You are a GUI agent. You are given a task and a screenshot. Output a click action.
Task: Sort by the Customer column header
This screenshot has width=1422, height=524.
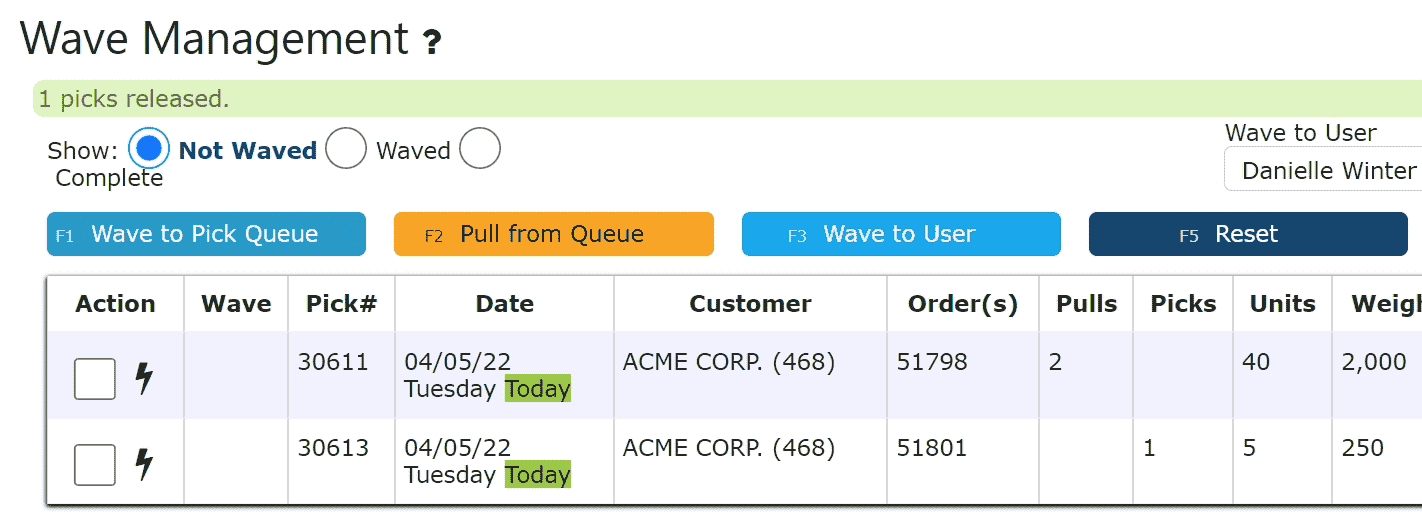point(750,304)
